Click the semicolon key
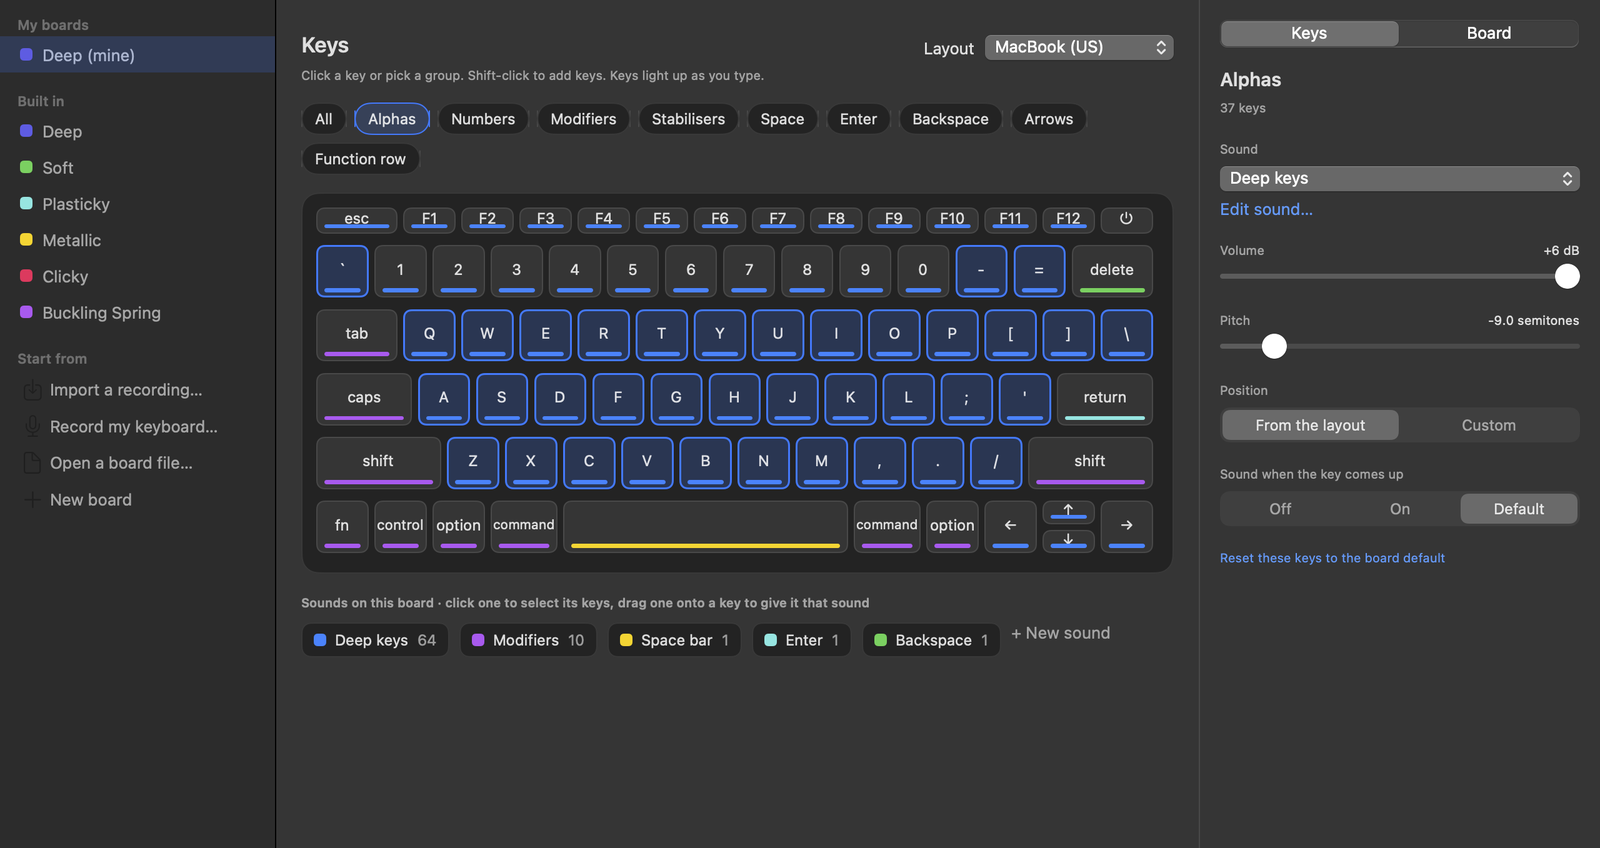1600x848 pixels. coord(966,399)
